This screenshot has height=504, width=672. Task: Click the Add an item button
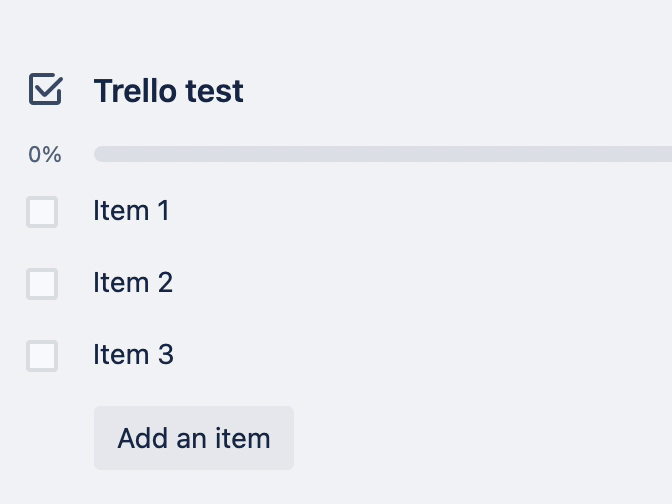click(x=194, y=438)
